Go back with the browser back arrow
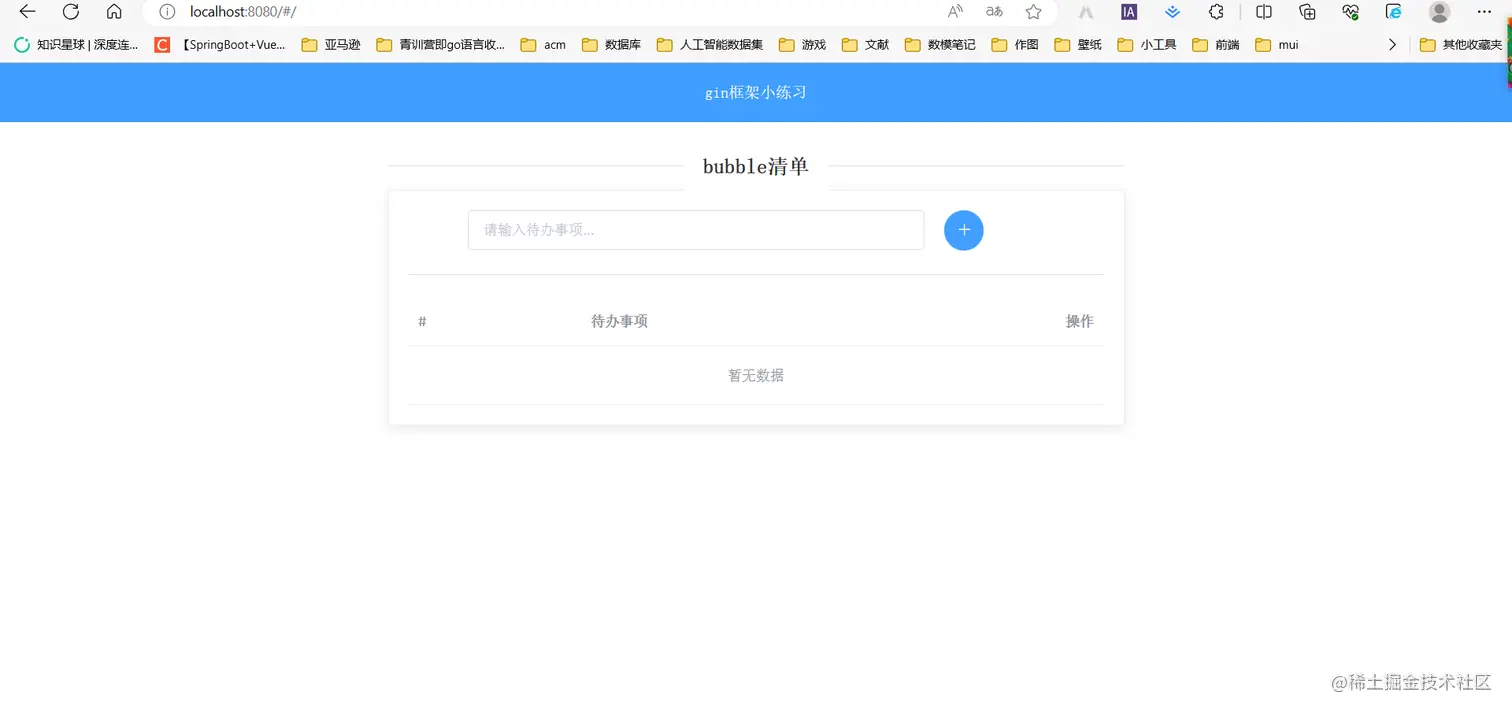The image size is (1512, 713). tap(28, 12)
